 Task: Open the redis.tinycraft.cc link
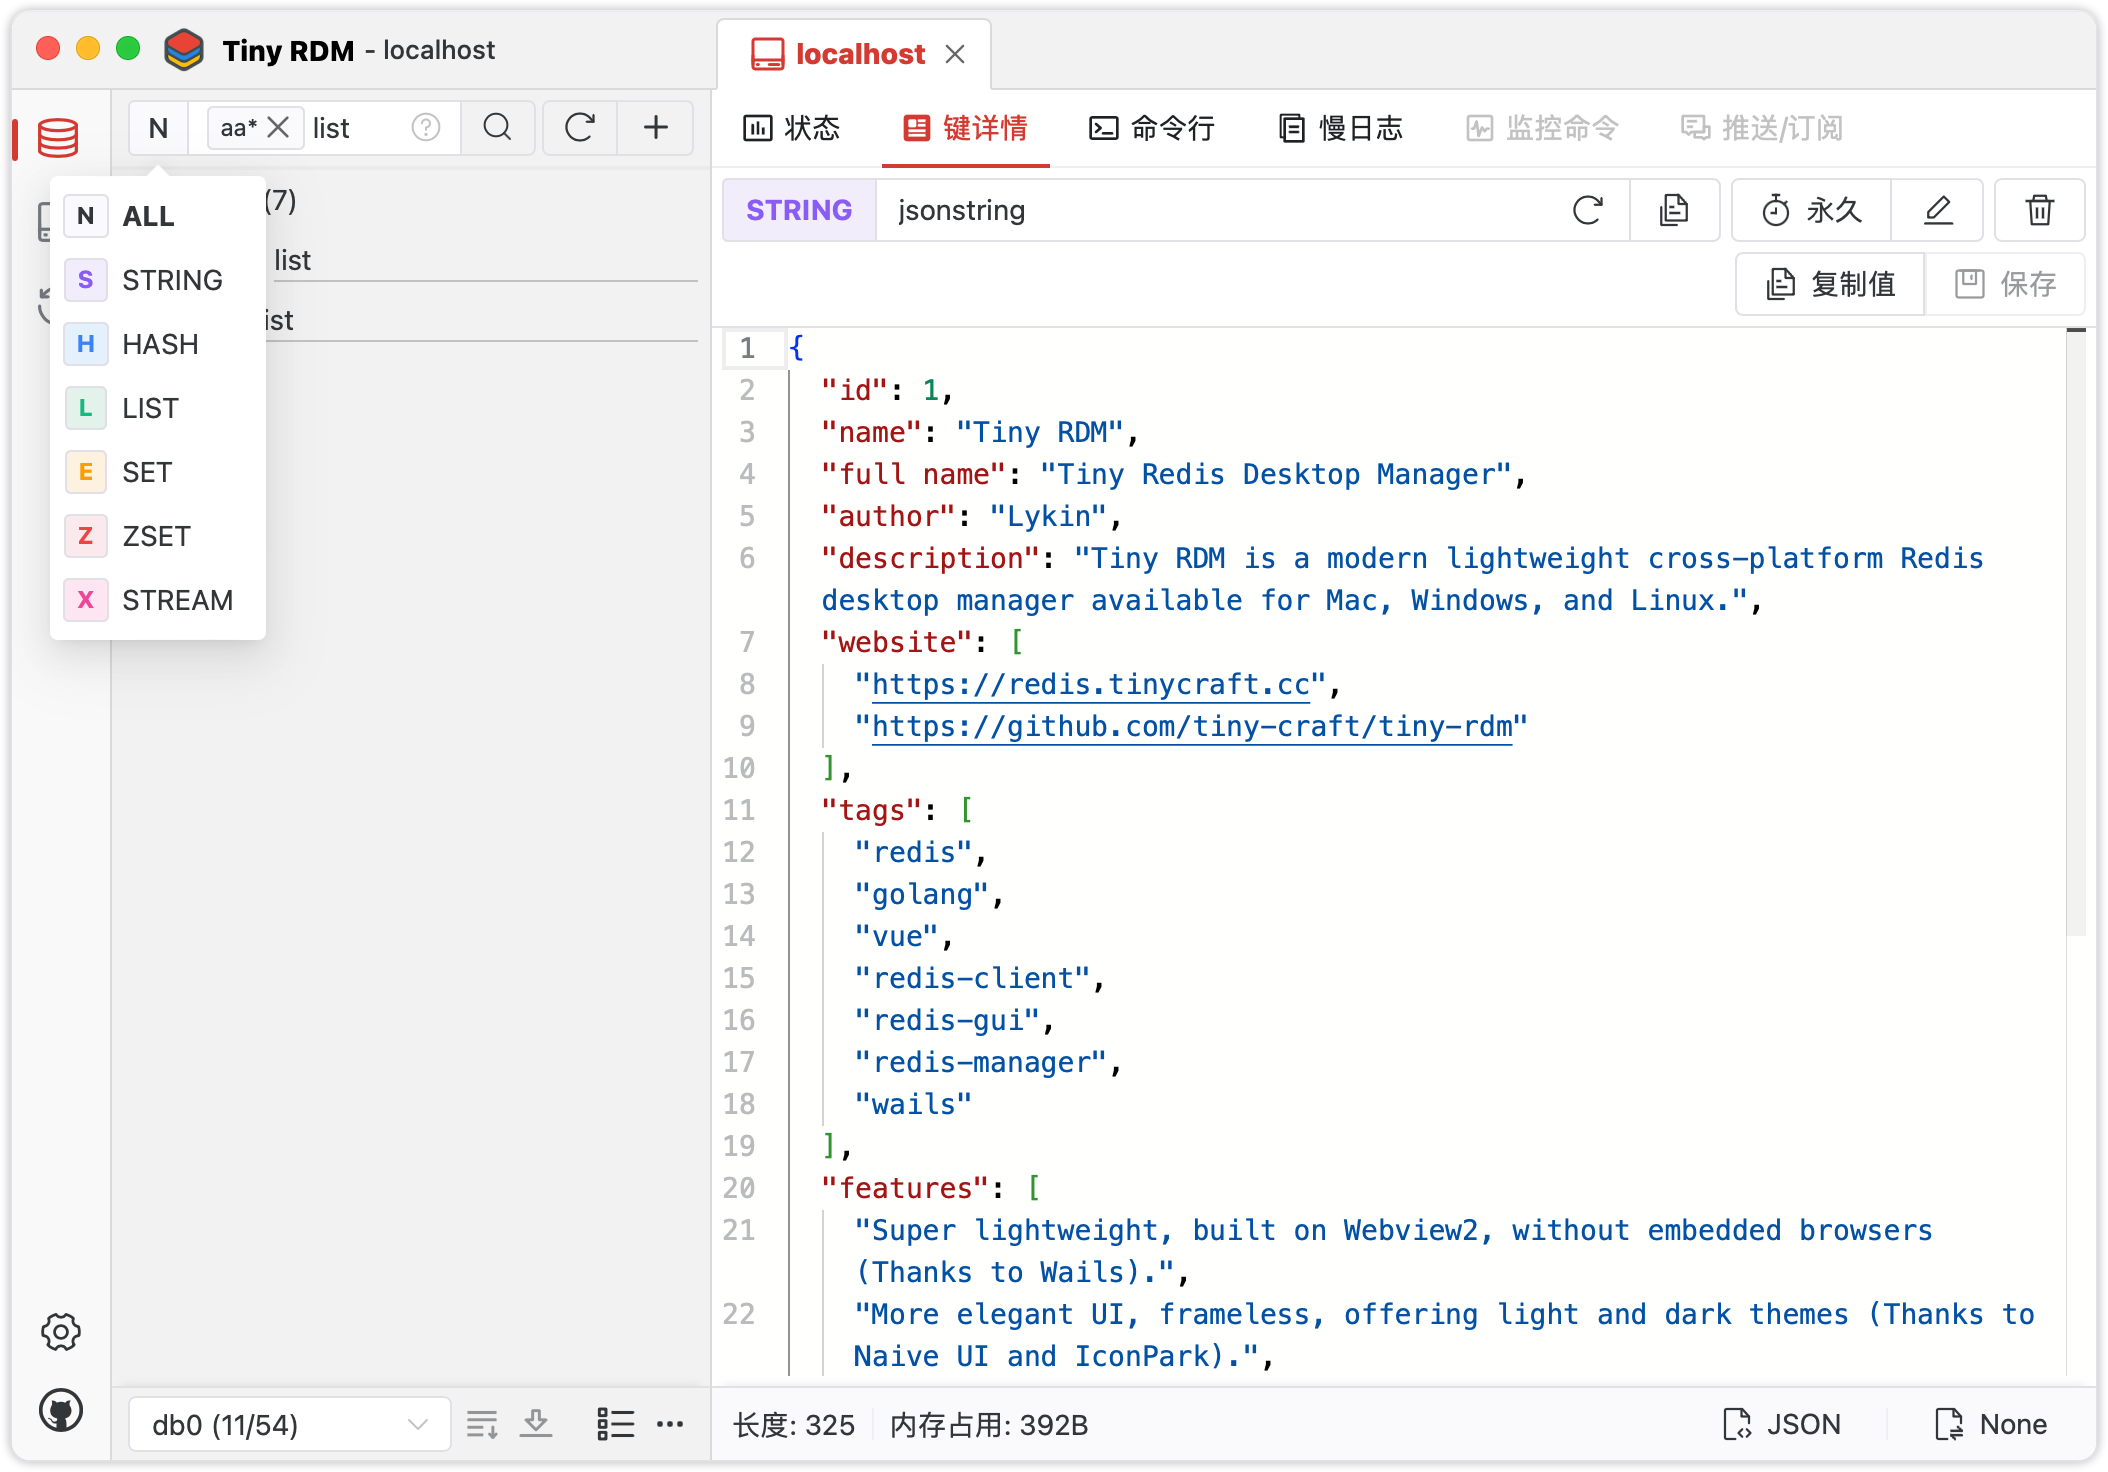(x=1091, y=684)
